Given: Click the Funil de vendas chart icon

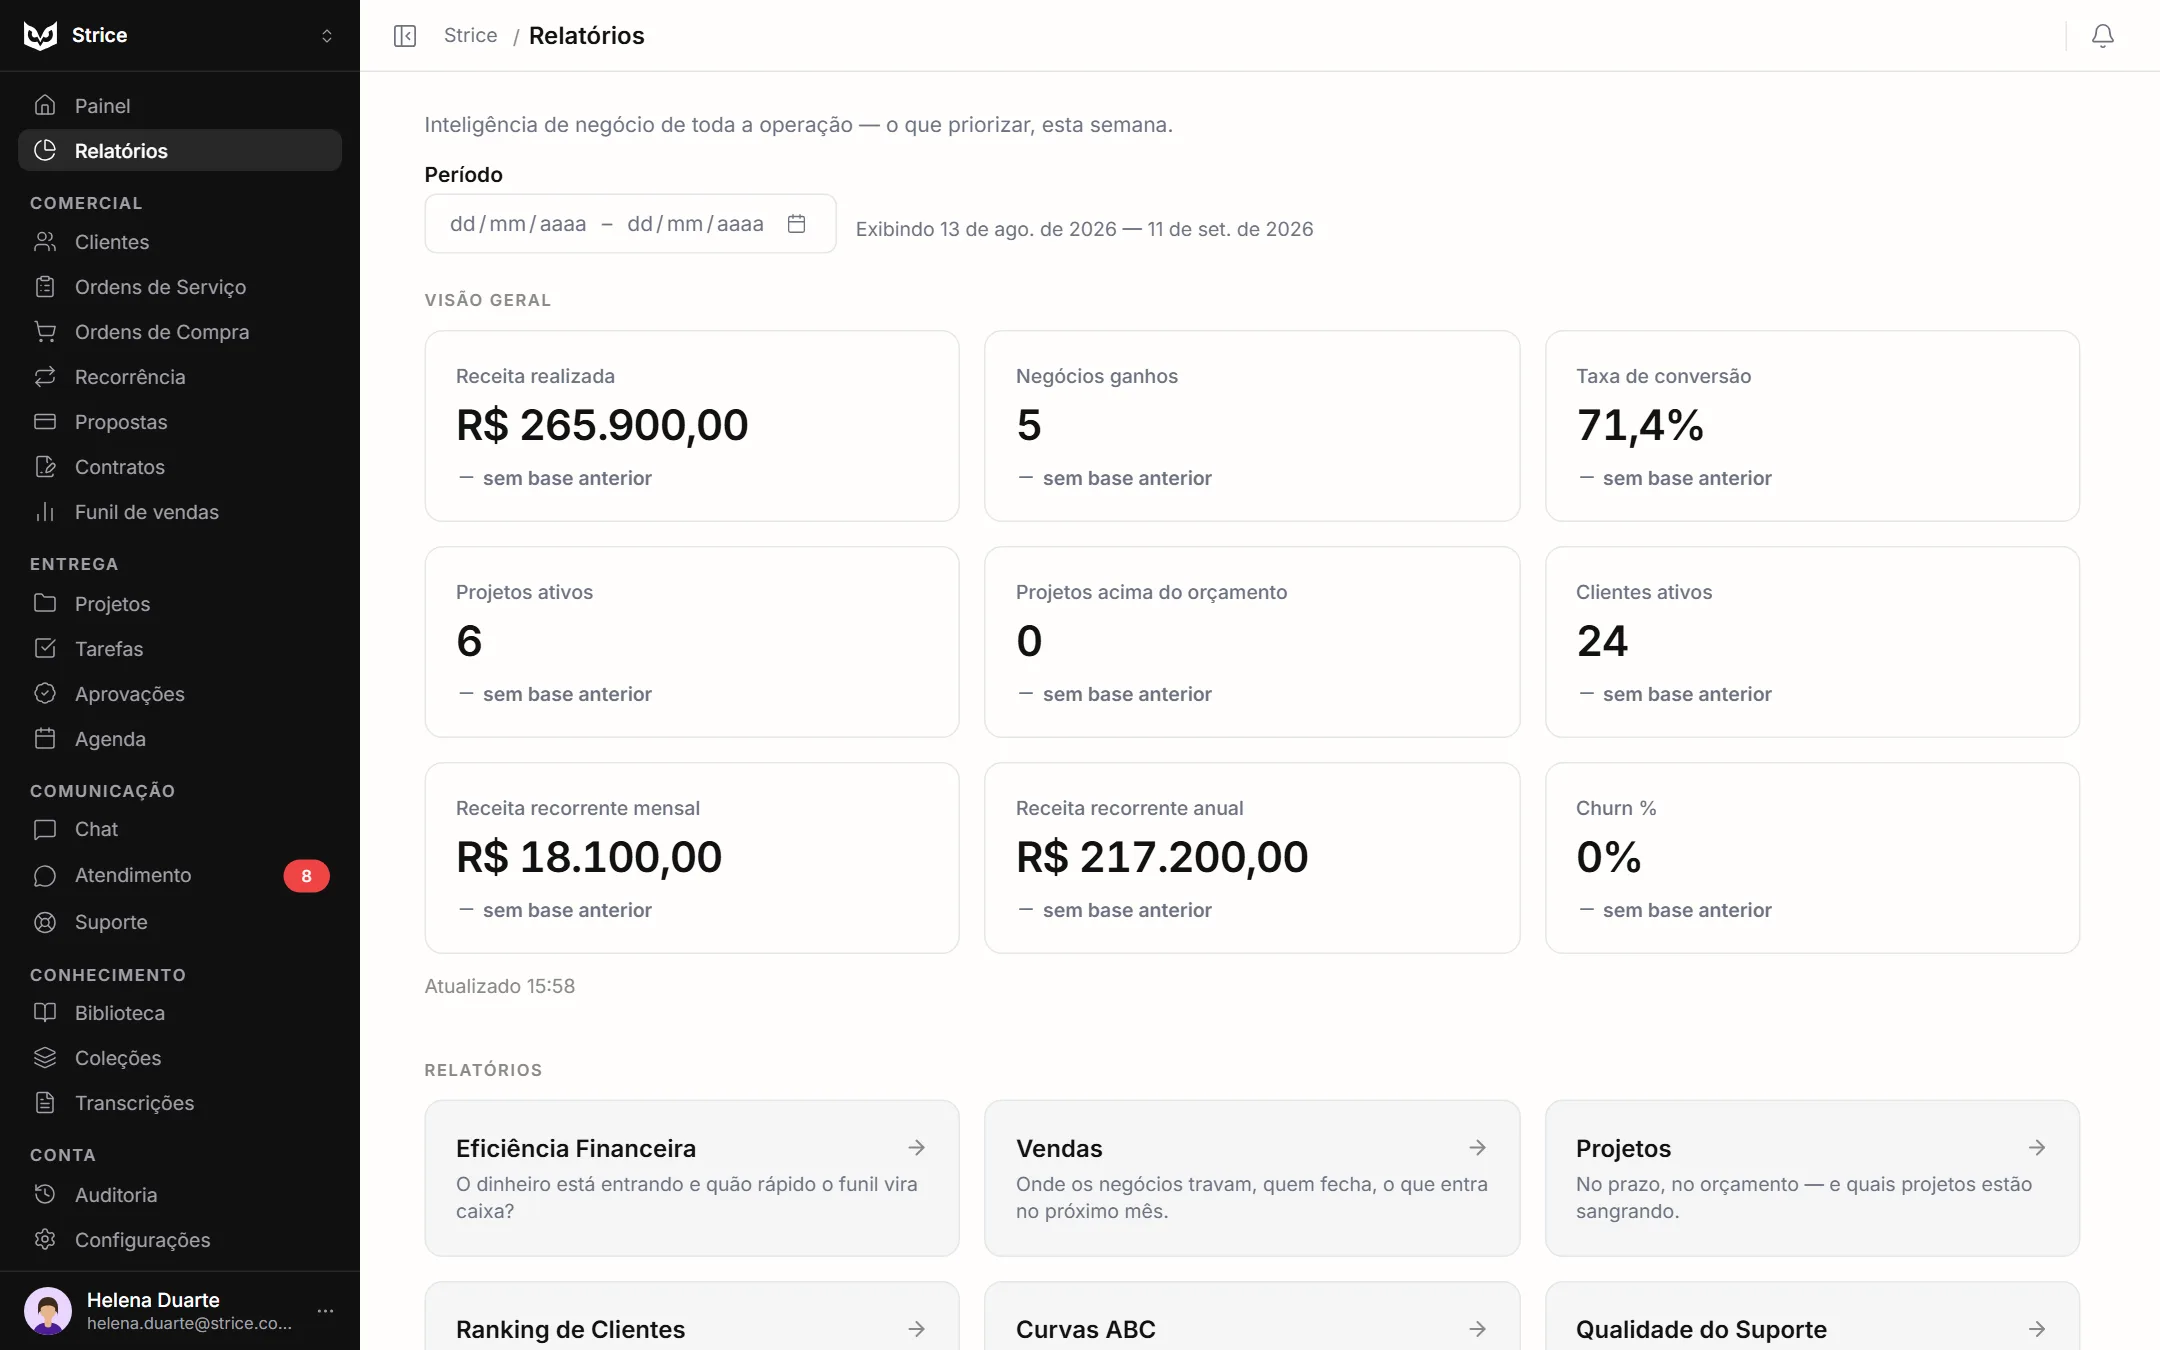Looking at the screenshot, I should pos(45,511).
